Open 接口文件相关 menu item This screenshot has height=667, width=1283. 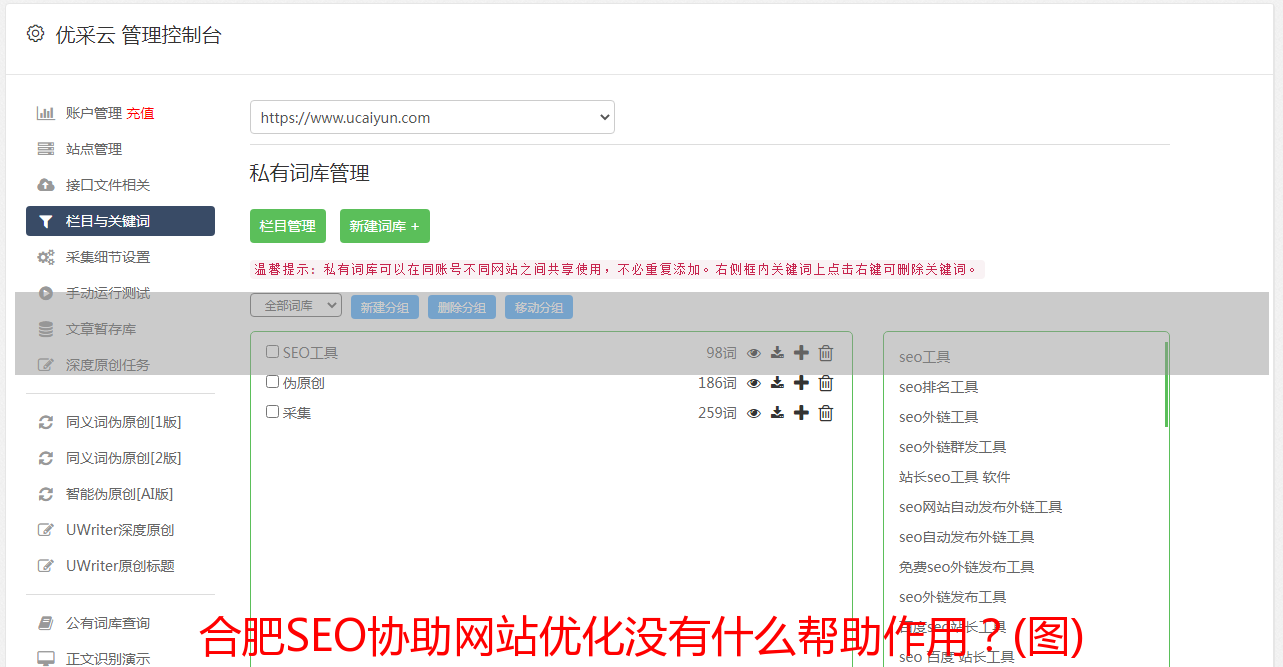pos(108,185)
